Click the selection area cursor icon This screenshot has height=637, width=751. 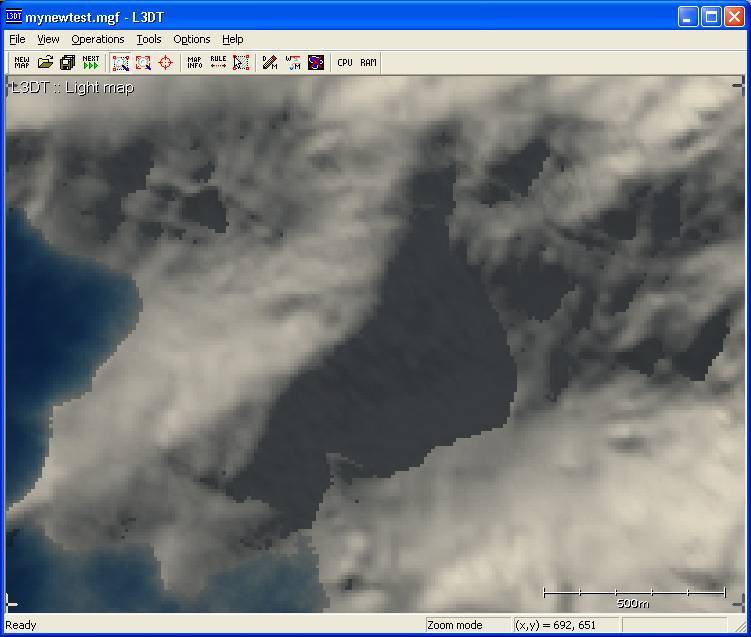point(241,62)
